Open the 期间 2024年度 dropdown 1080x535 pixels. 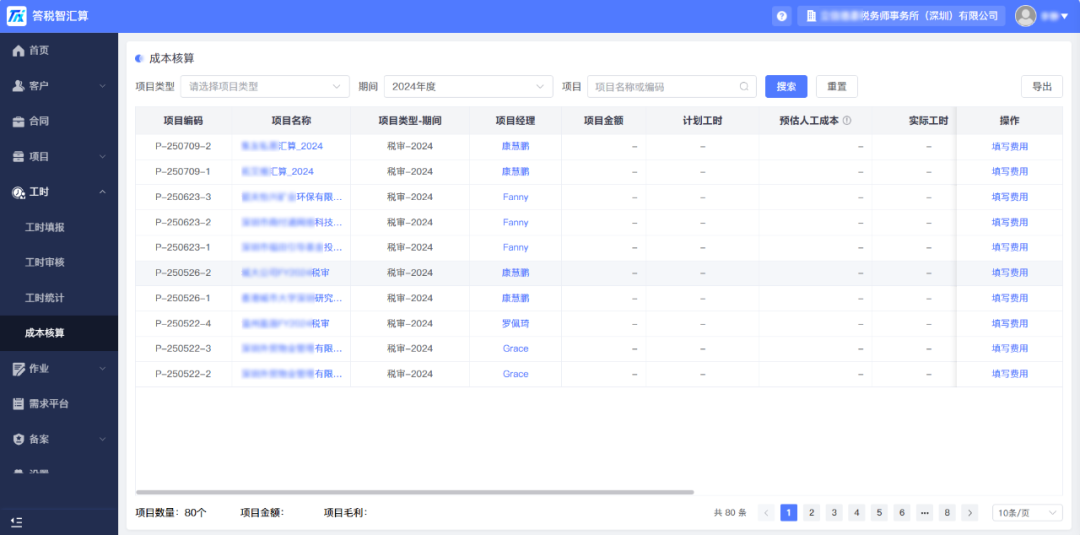click(x=468, y=87)
